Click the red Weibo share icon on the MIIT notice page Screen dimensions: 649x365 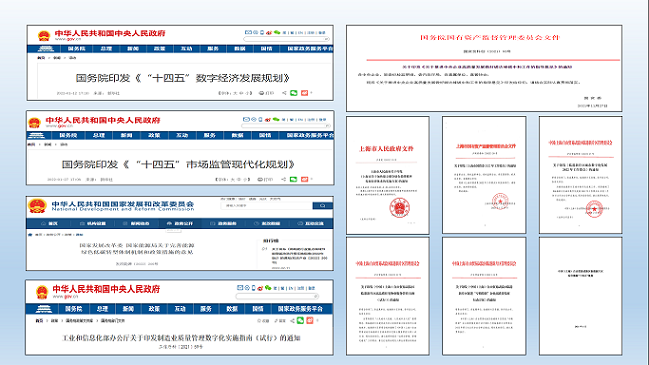coord(310,320)
